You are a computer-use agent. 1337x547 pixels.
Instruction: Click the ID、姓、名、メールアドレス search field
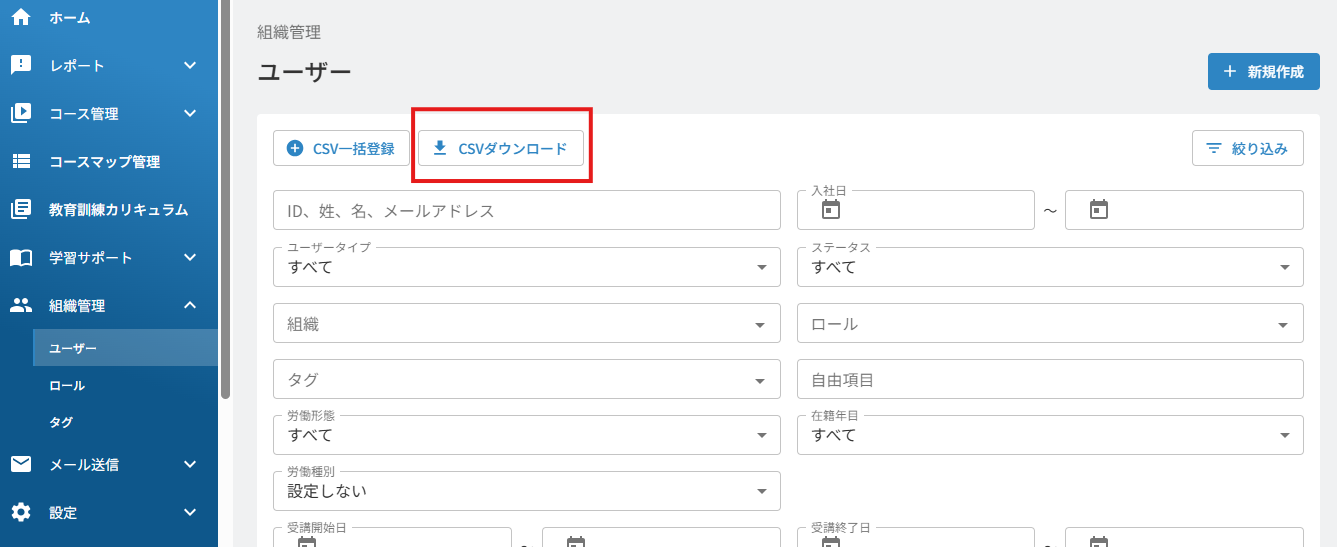[527, 210]
